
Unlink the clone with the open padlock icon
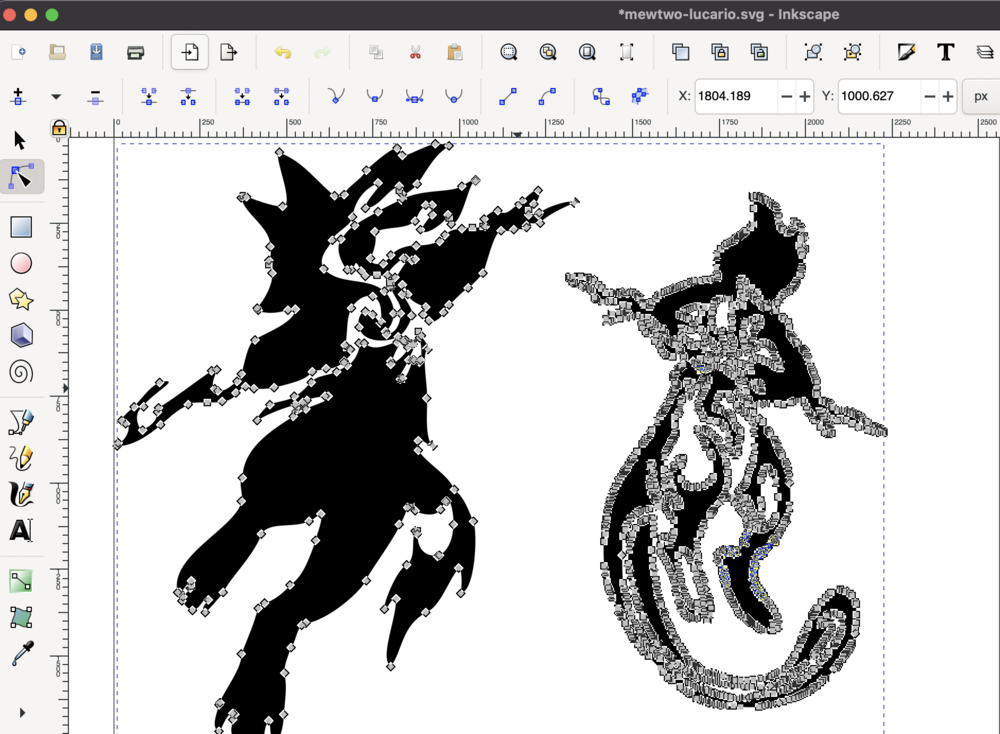pyautogui.click(x=759, y=52)
